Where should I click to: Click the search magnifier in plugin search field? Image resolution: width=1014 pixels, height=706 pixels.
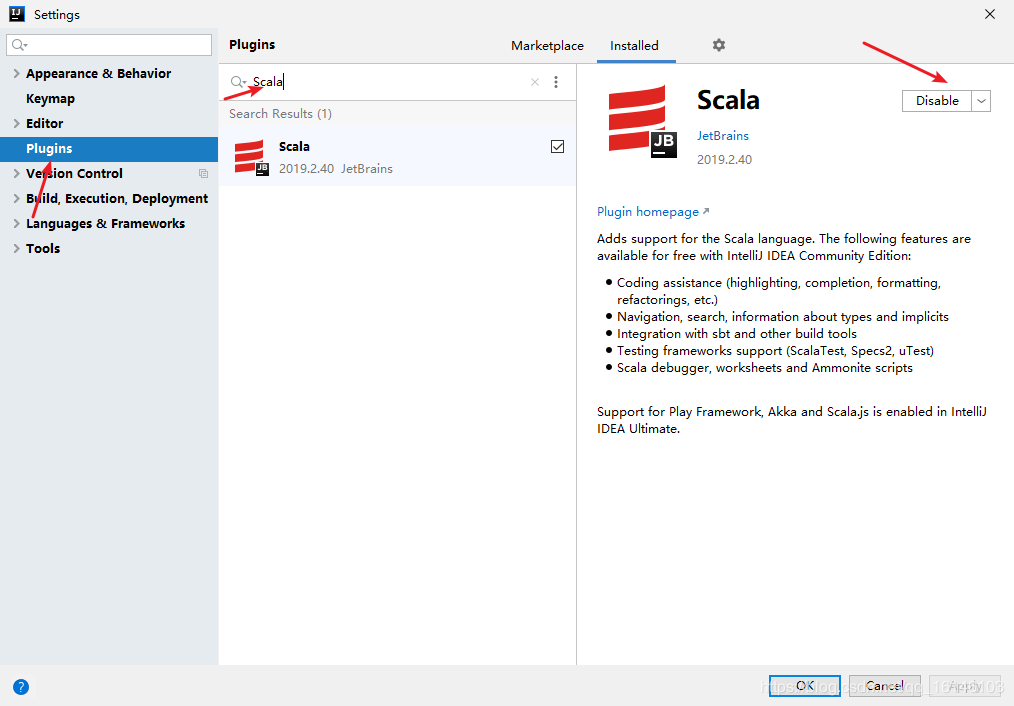tap(238, 82)
